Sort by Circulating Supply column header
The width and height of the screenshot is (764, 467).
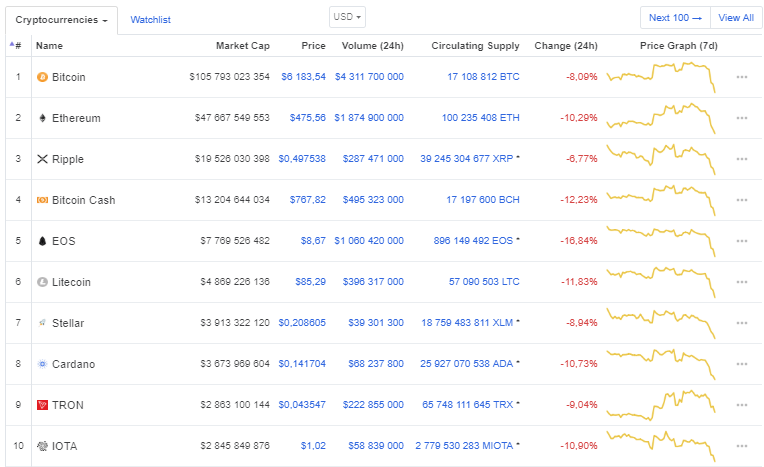click(x=475, y=46)
